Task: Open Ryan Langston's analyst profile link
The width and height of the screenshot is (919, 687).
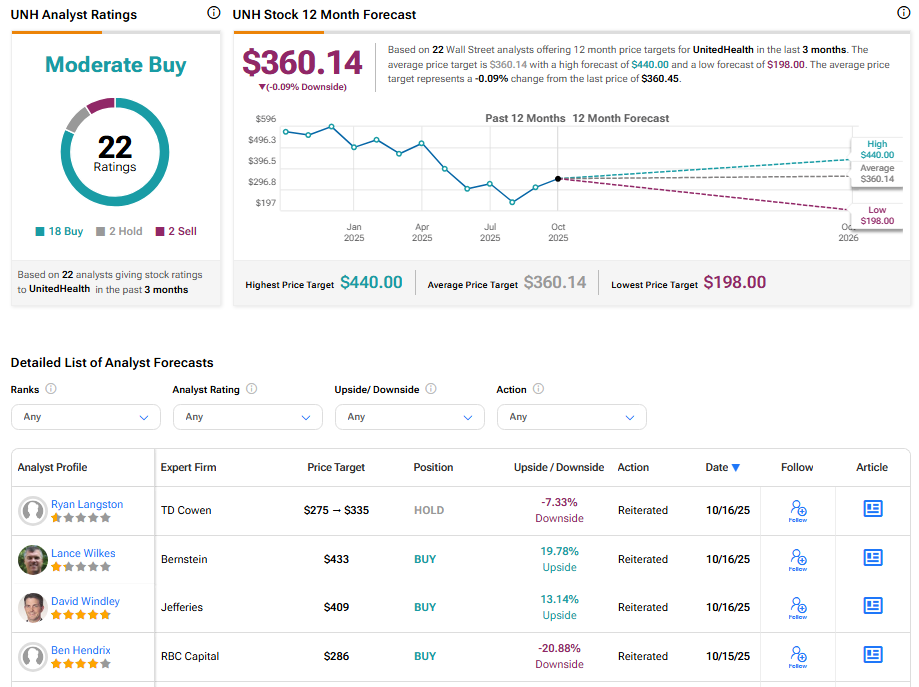Action: coord(87,504)
